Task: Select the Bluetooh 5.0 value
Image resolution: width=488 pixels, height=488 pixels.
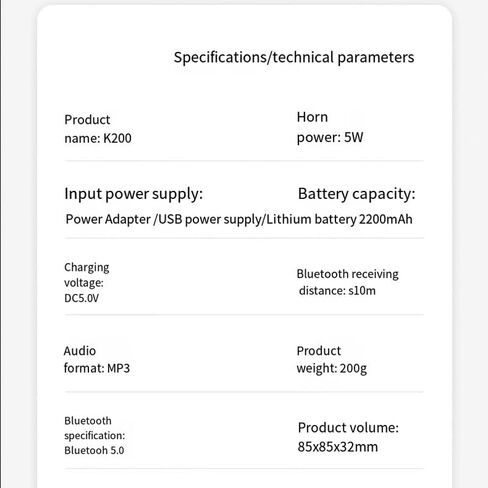Action: point(94,450)
